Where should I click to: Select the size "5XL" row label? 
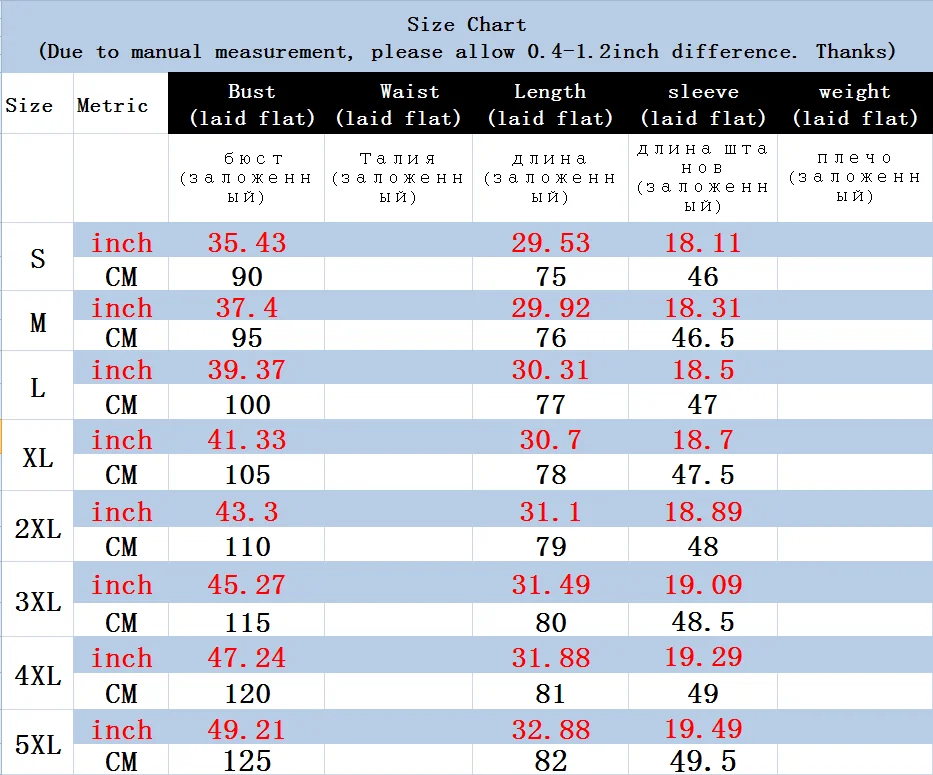pyautogui.click(x=37, y=745)
